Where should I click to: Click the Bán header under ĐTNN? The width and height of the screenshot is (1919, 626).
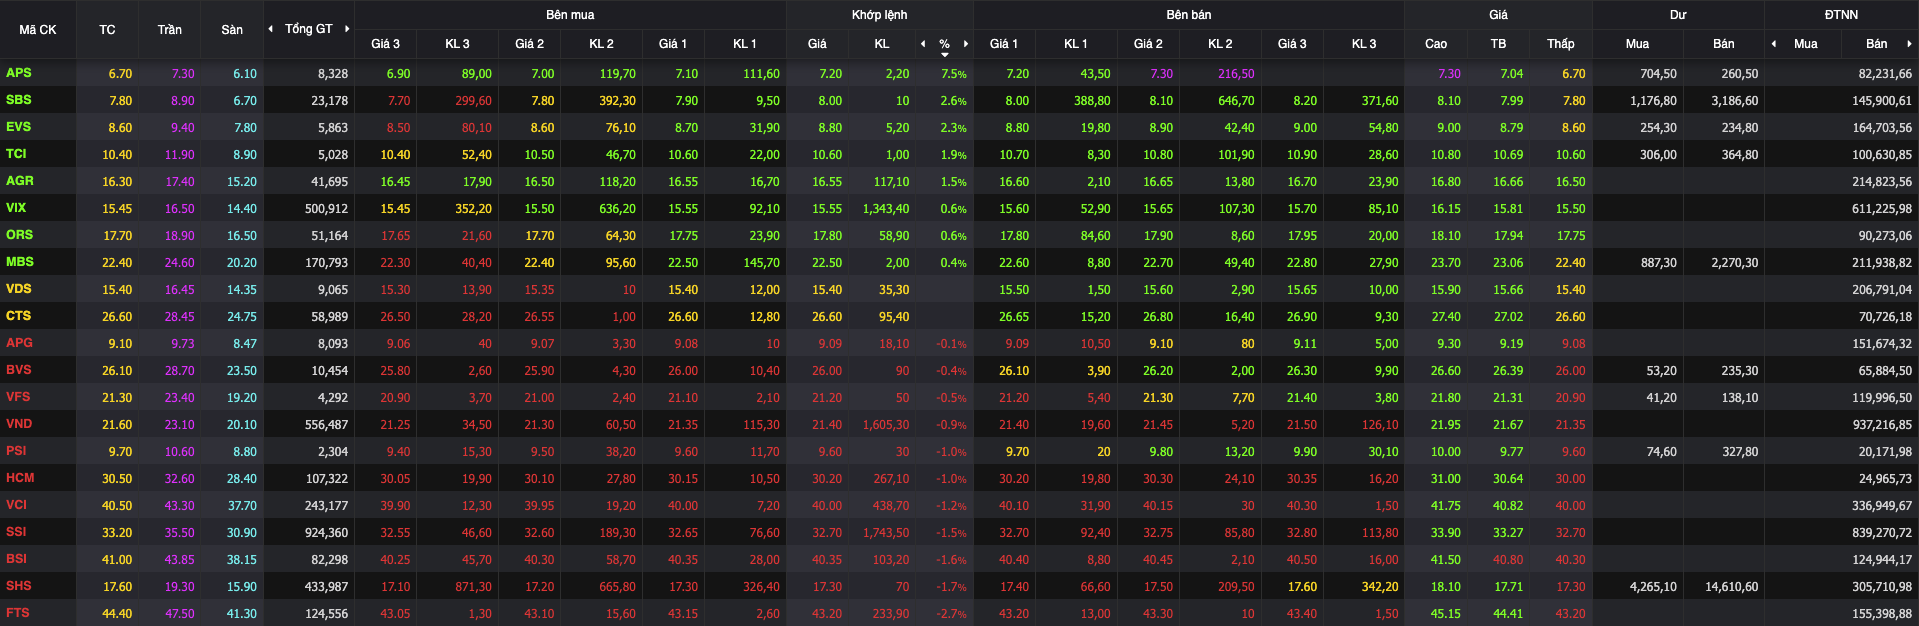coord(1877,44)
